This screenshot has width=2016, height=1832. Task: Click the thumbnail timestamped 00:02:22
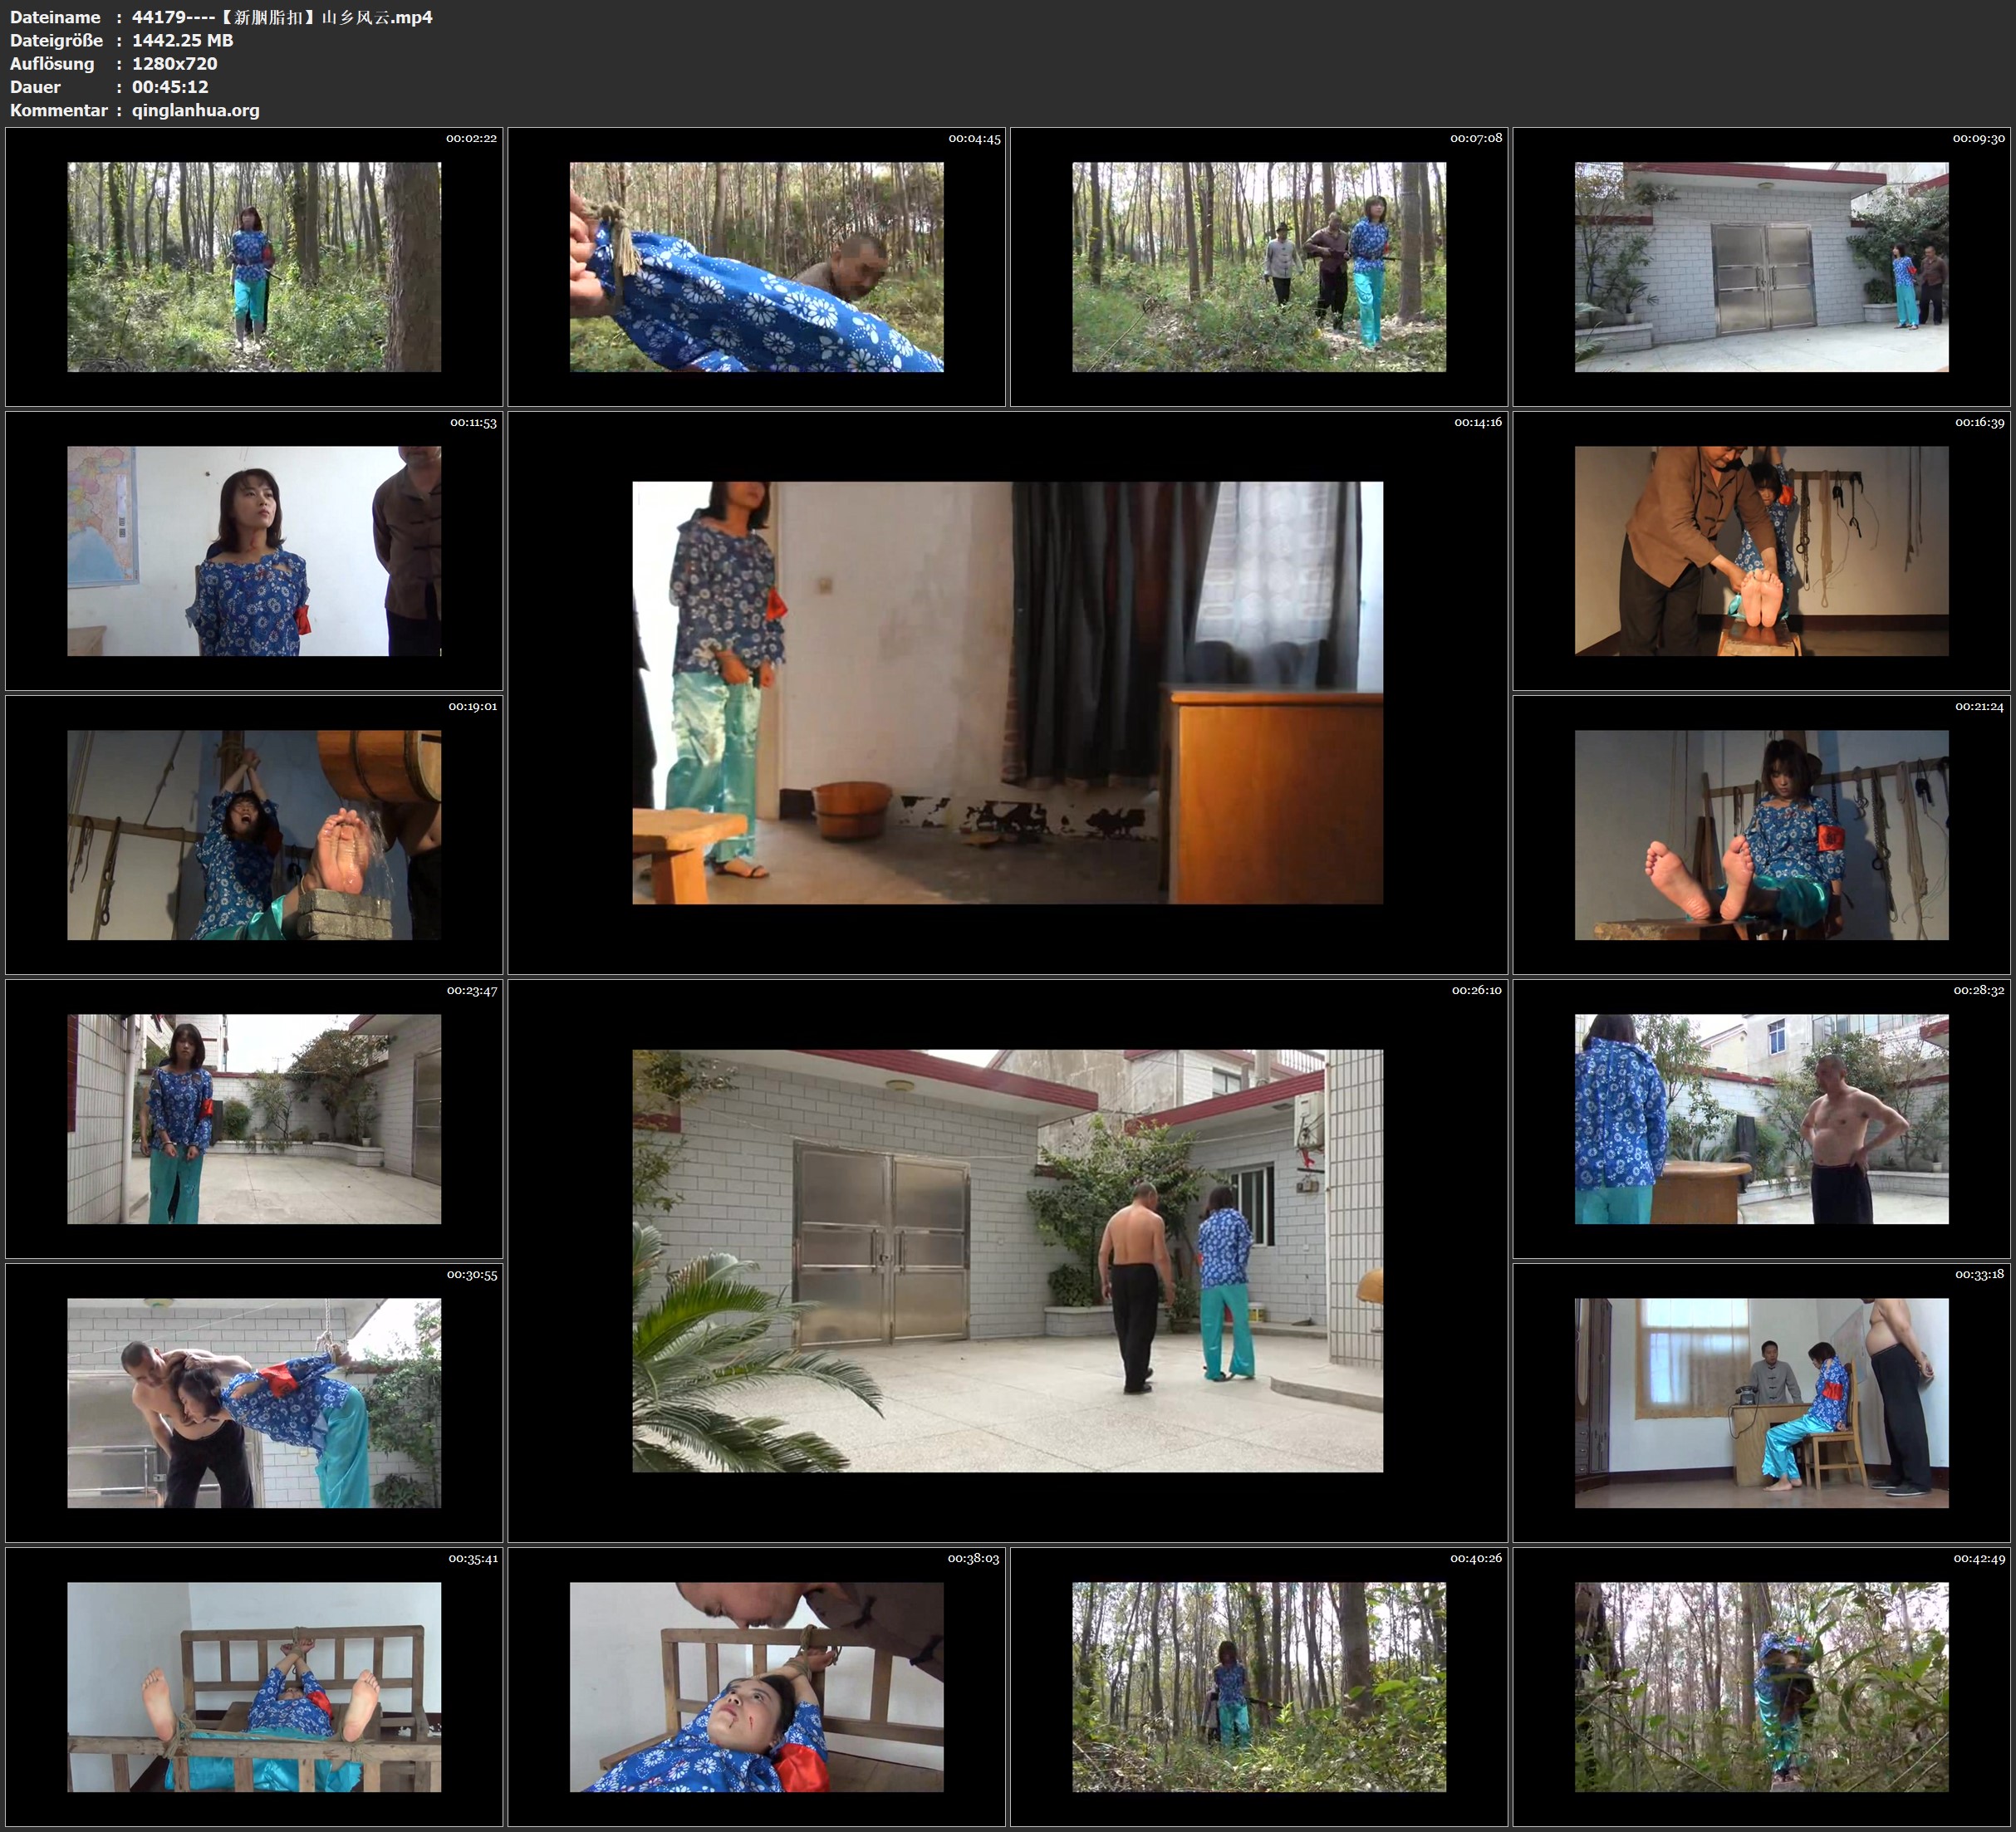click(254, 267)
